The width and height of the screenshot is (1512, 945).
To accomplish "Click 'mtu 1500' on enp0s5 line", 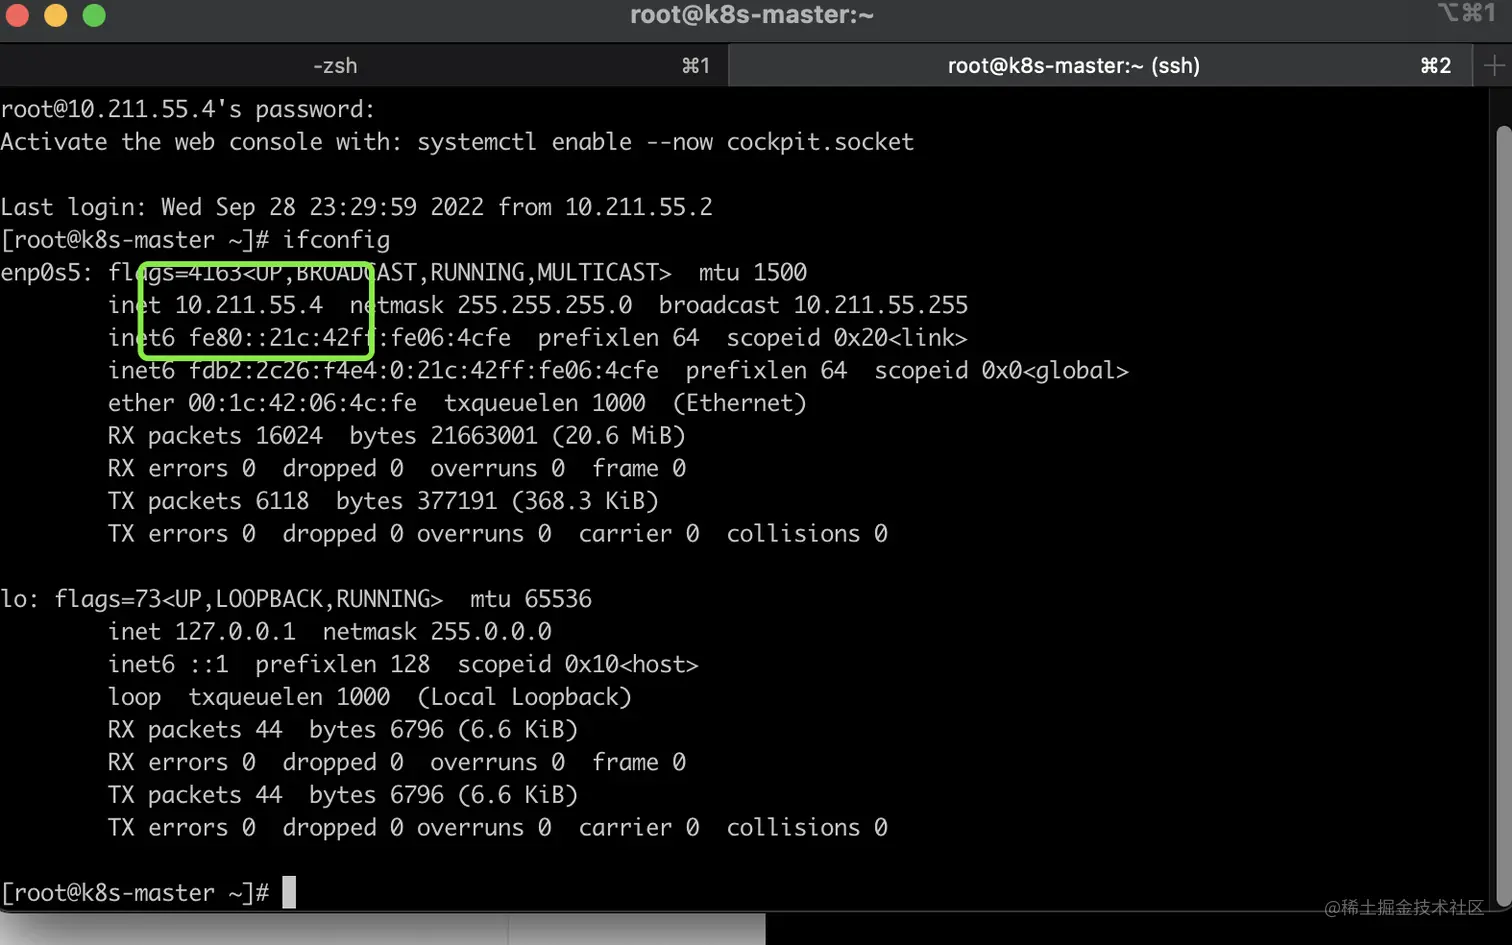I will (753, 272).
